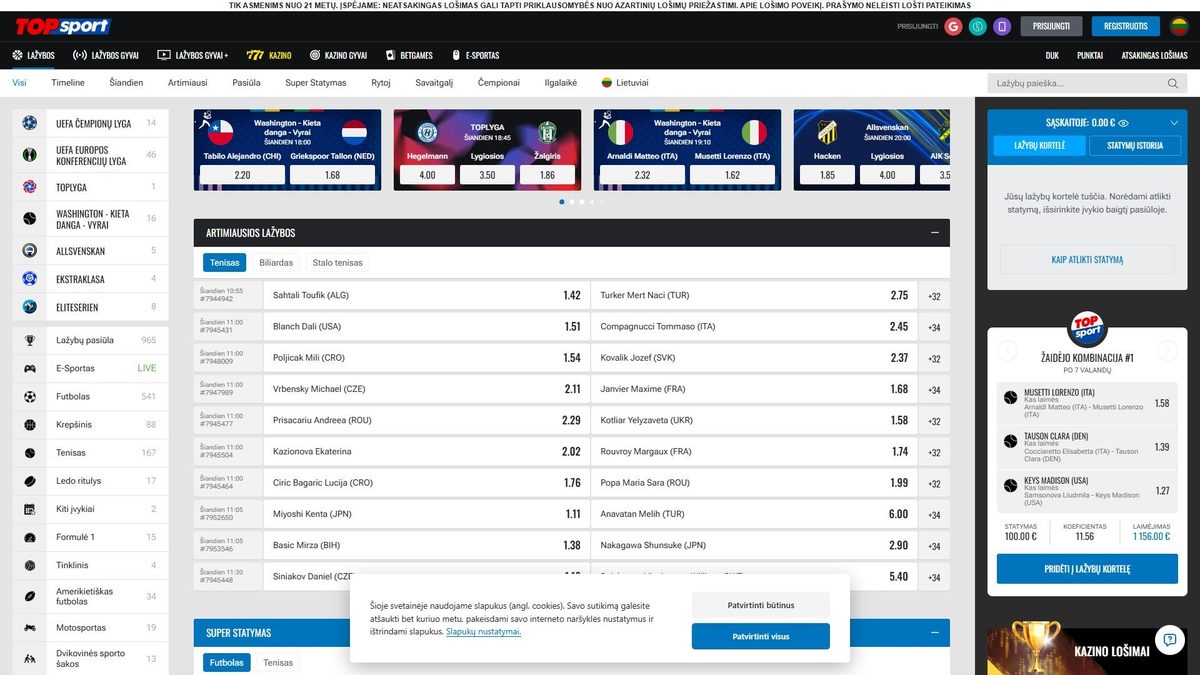Show previous player combination arrow
This screenshot has height=675, width=1200.
pos(1008,351)
